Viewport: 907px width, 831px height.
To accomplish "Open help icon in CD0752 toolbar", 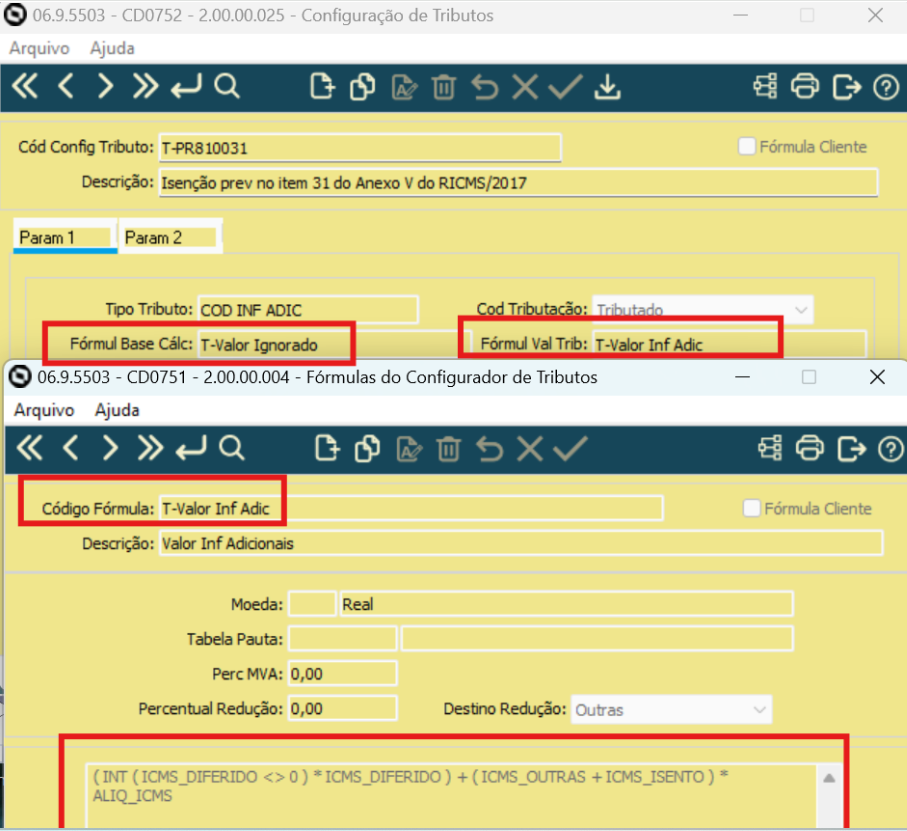I will (886, 88).
